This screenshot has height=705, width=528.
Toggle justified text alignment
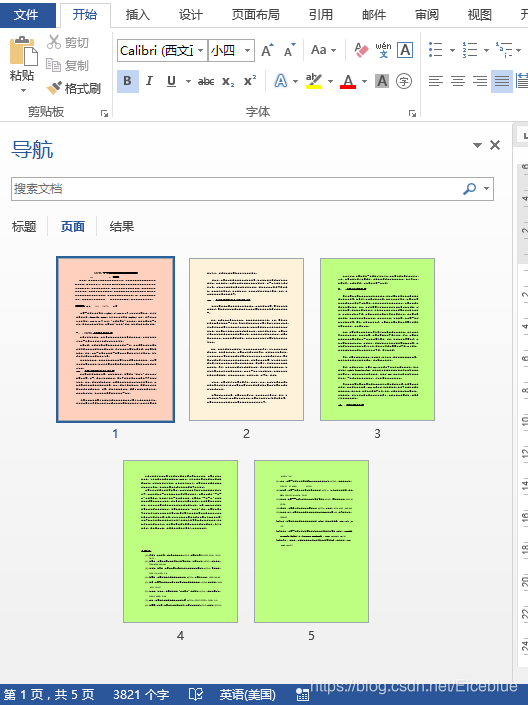click(x=502, y=81)
